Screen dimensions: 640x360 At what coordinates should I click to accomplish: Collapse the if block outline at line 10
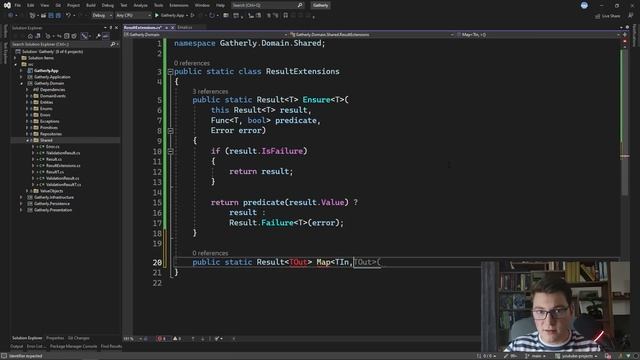click(170, 151)
